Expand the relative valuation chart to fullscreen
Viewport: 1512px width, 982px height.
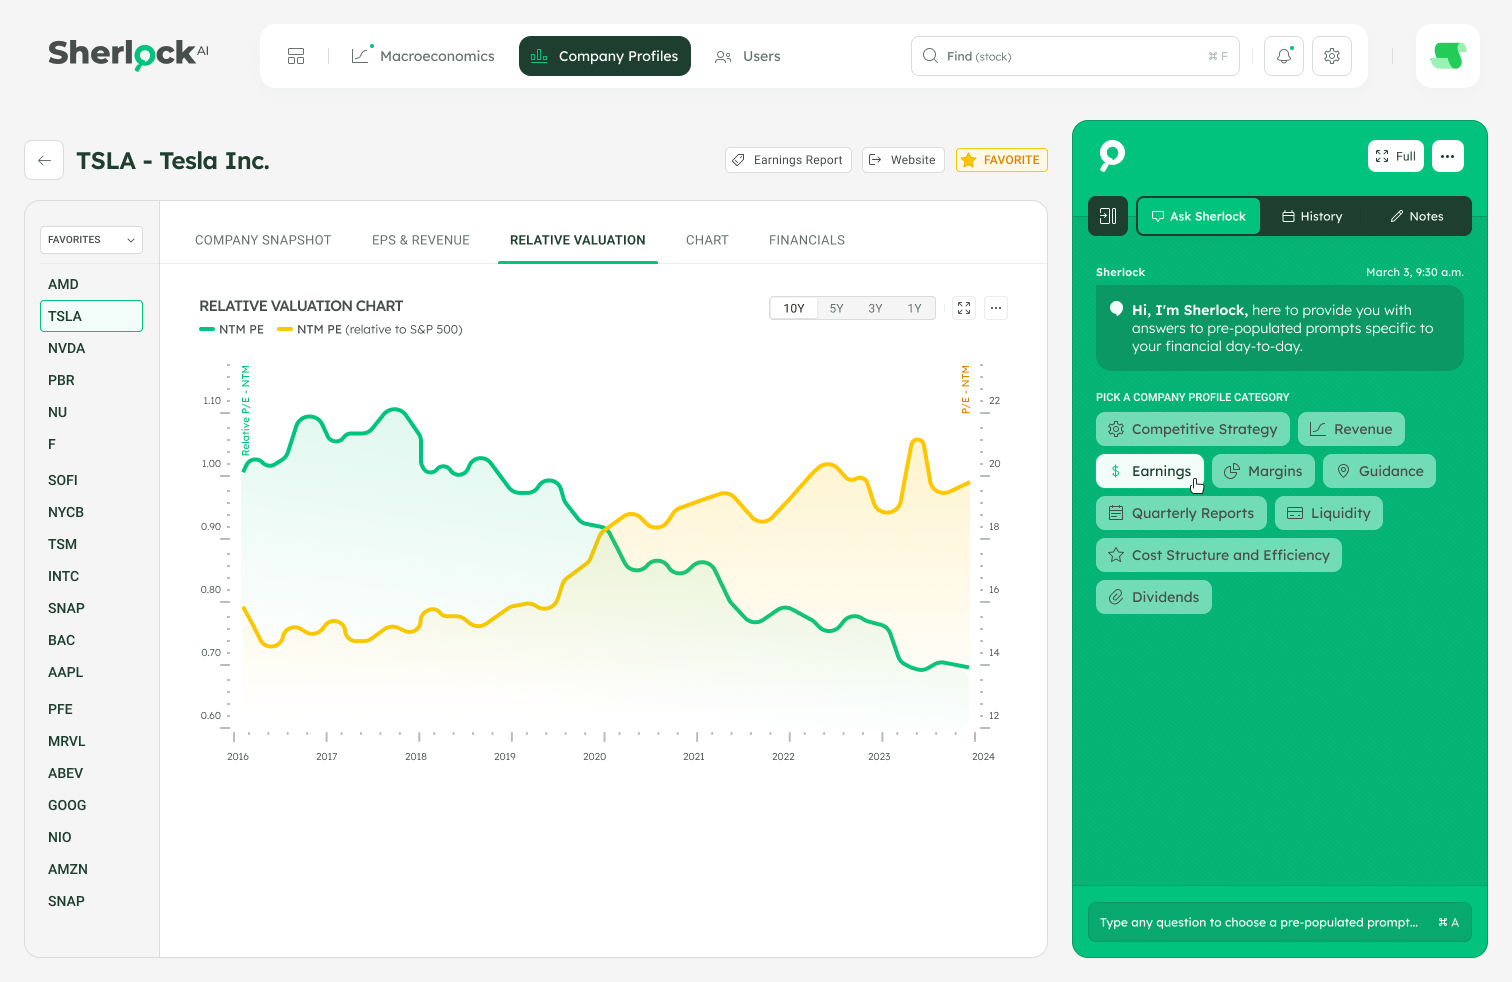964,308
